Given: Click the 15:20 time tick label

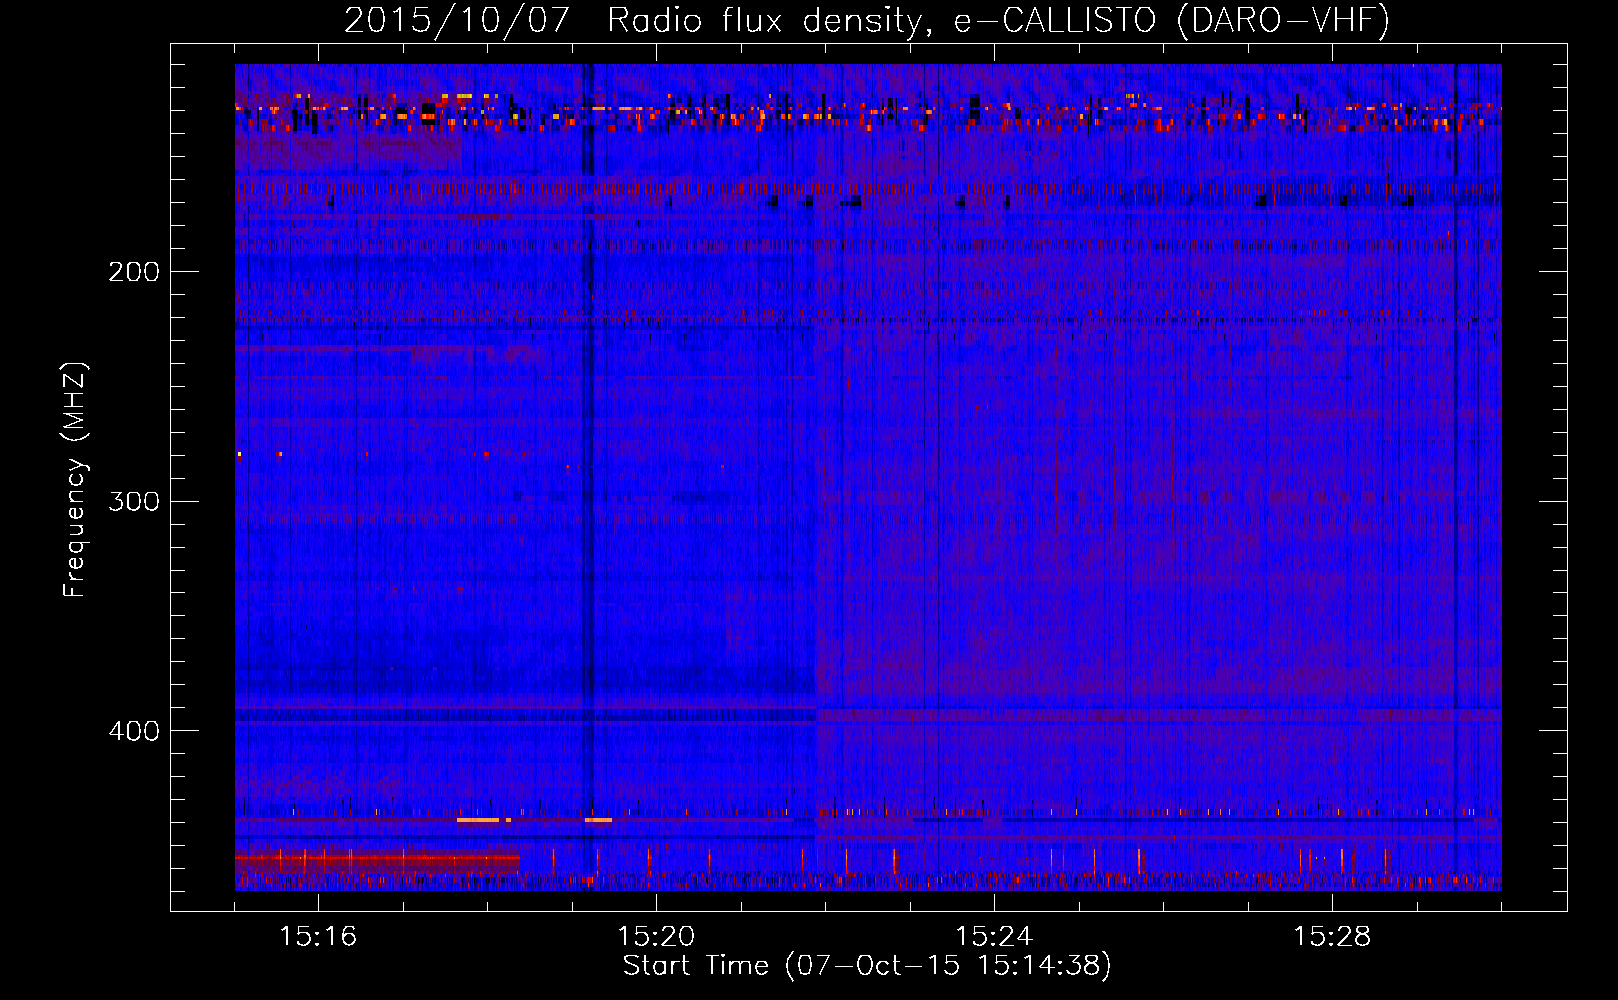Looking at the screenshot, I should tap(656, 937).
